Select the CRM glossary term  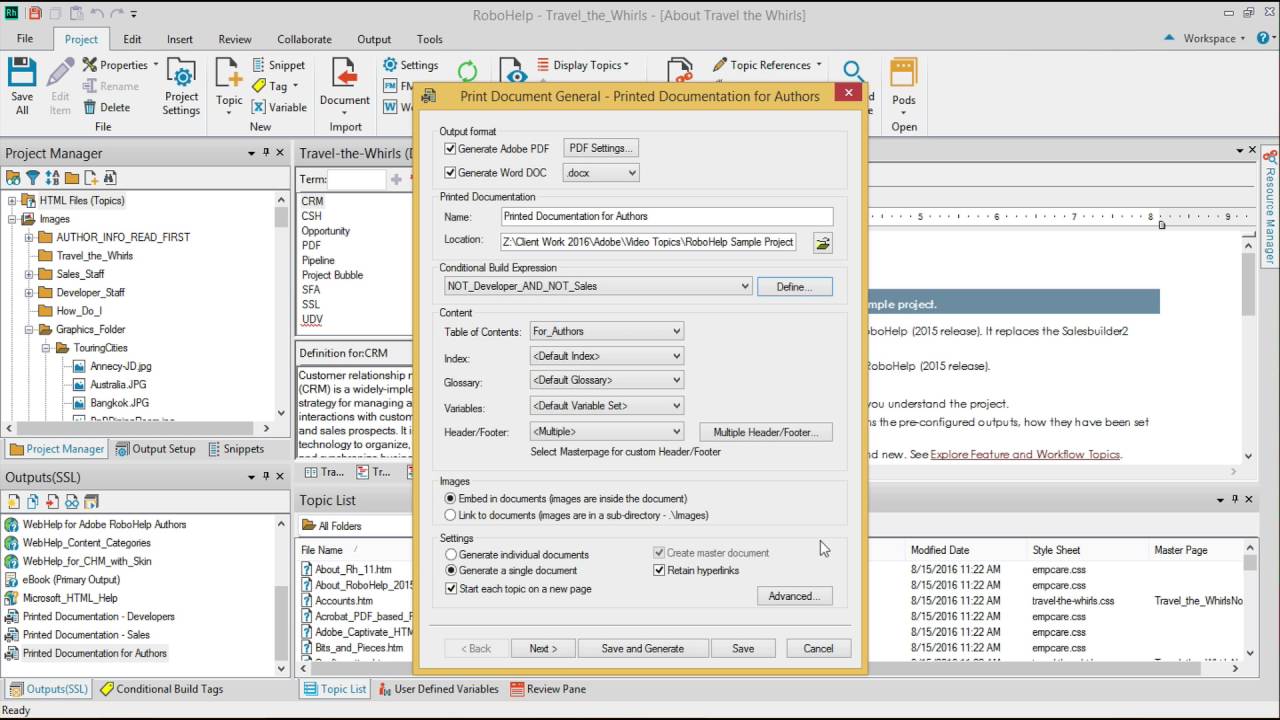tap(312, 201)
